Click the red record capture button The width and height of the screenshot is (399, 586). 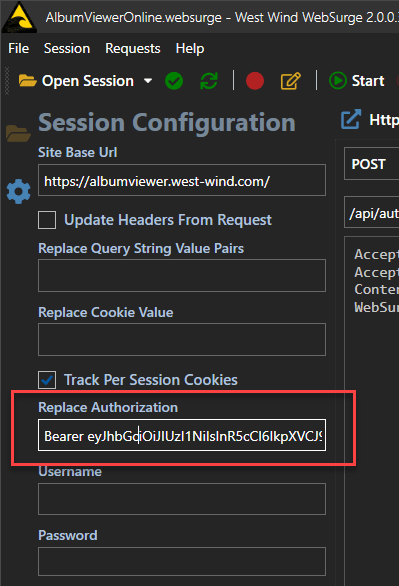point(255,81)
